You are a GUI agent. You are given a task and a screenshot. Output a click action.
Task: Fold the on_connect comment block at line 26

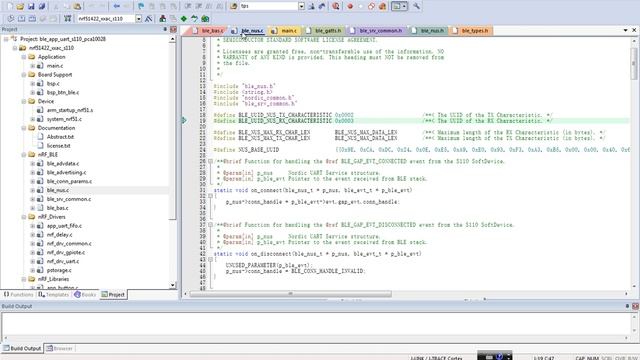[x=210, y=161]
